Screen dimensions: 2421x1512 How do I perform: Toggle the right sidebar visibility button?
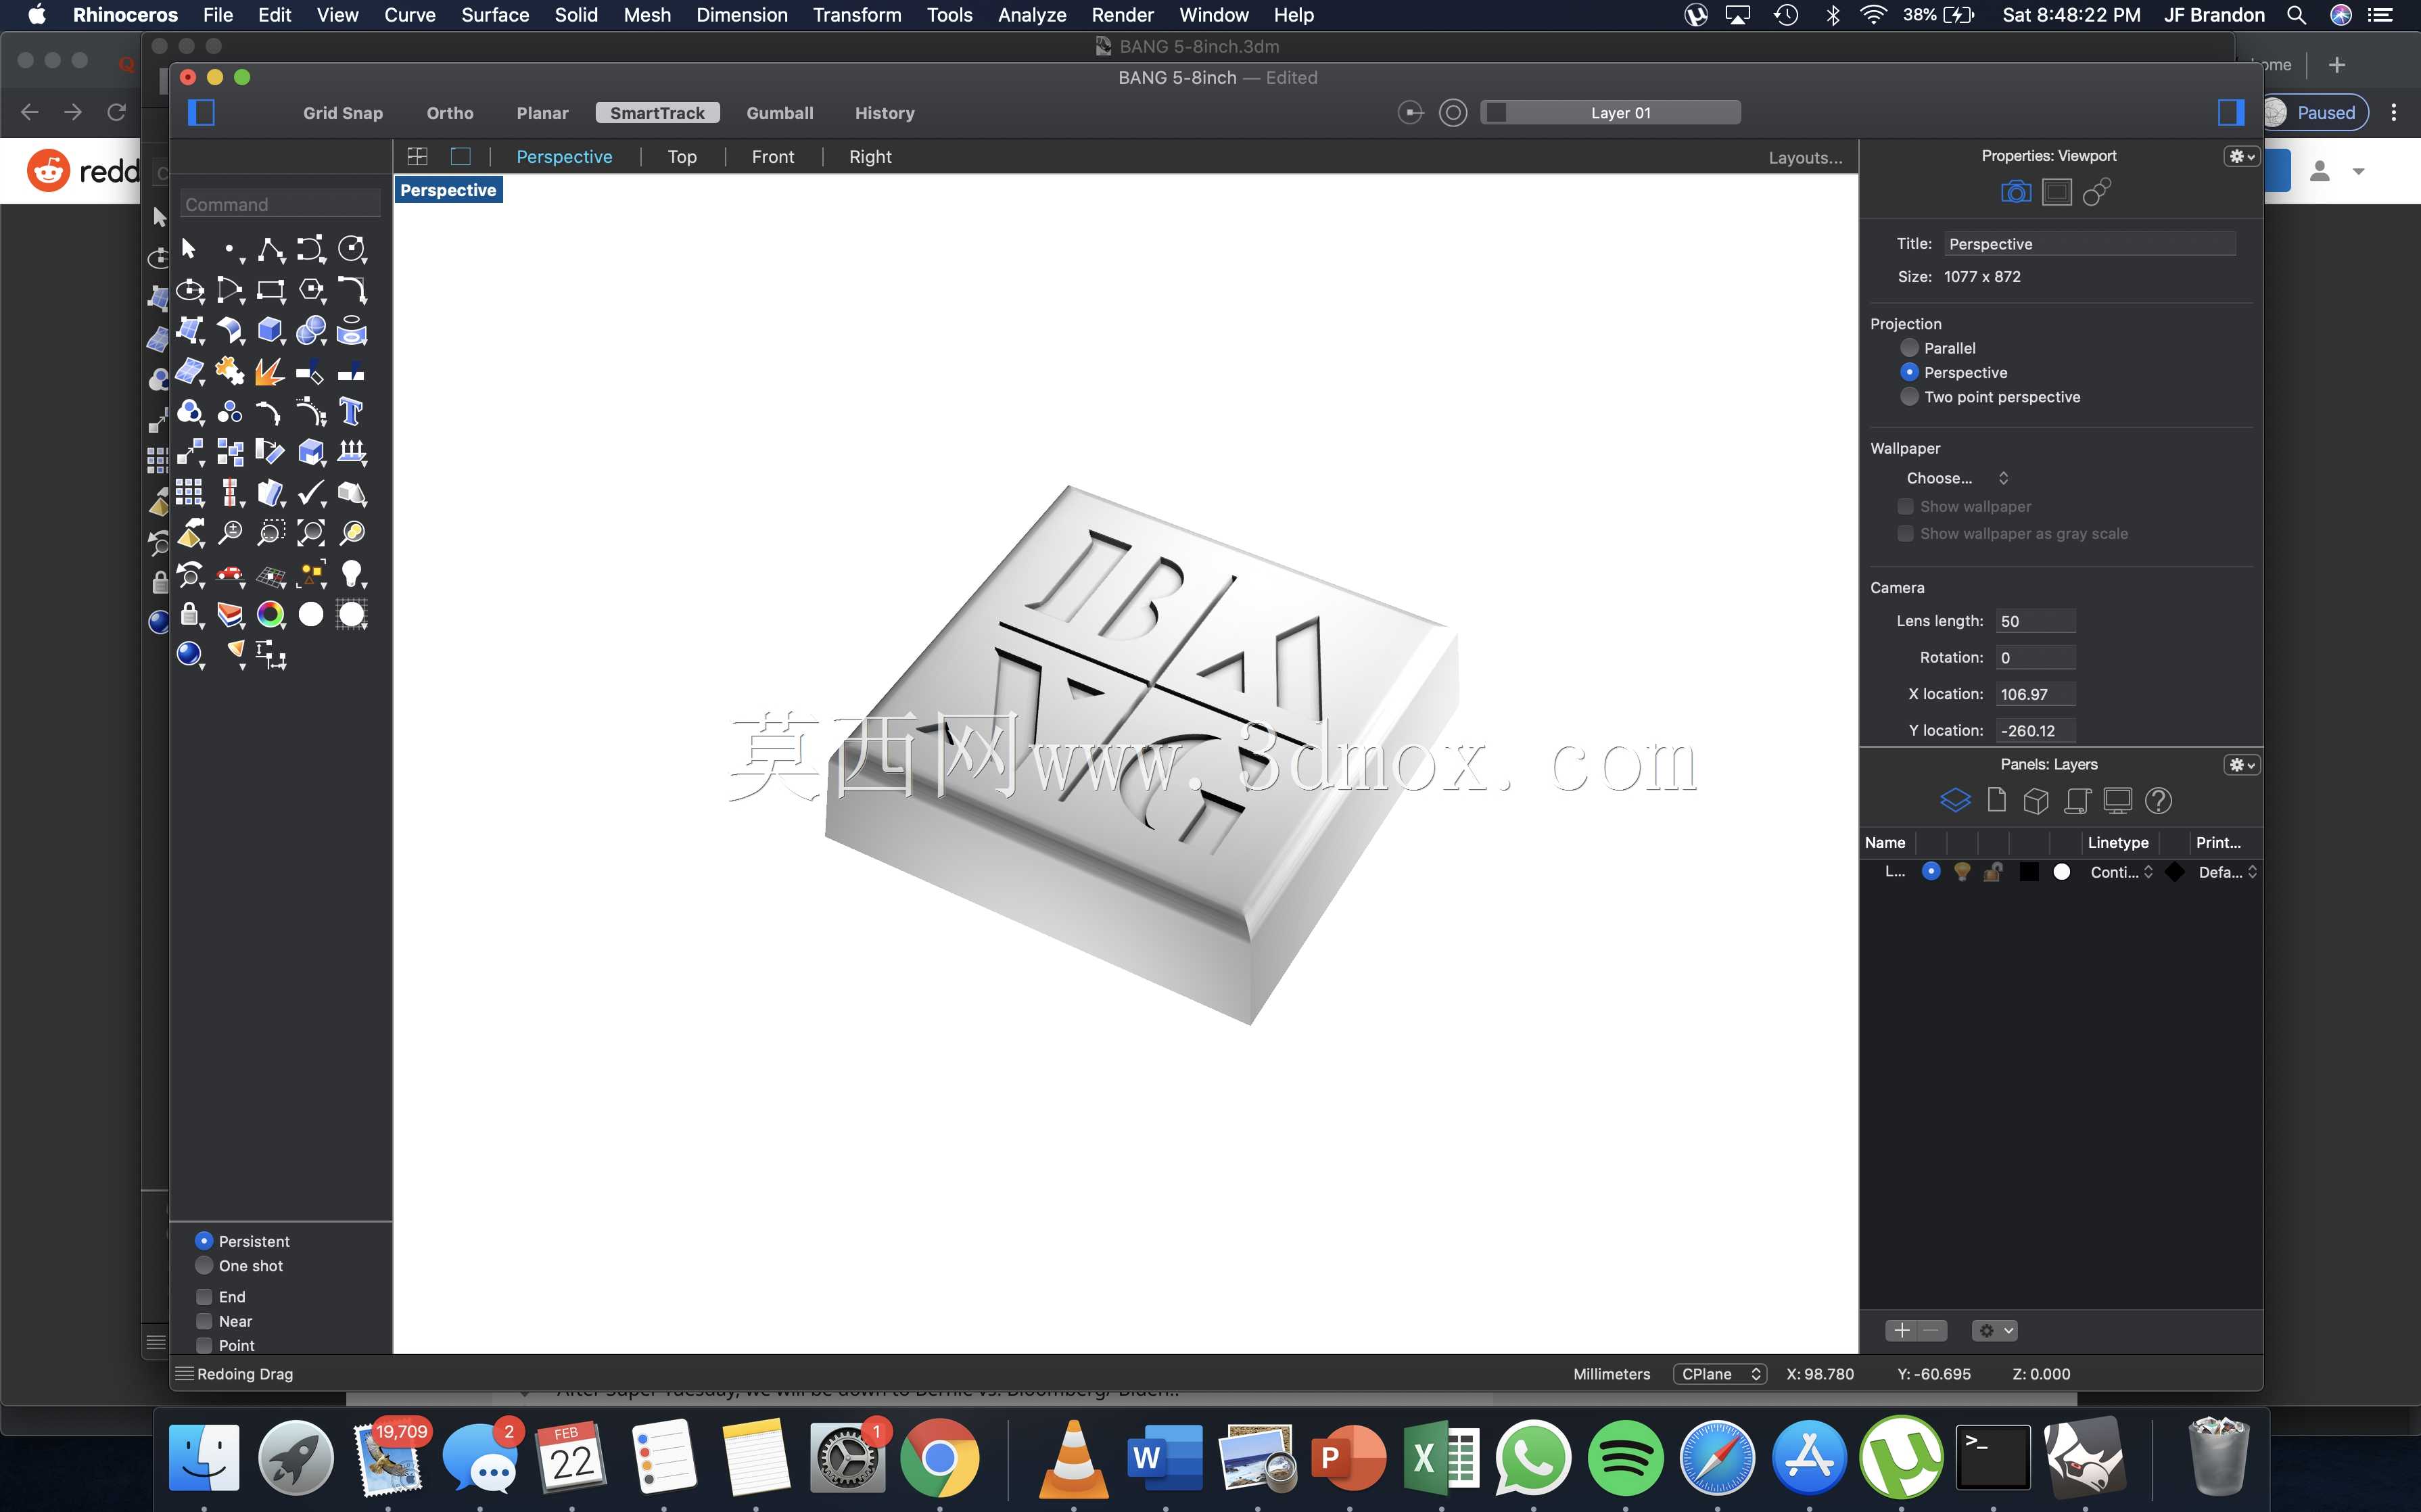coord(2230,113)
